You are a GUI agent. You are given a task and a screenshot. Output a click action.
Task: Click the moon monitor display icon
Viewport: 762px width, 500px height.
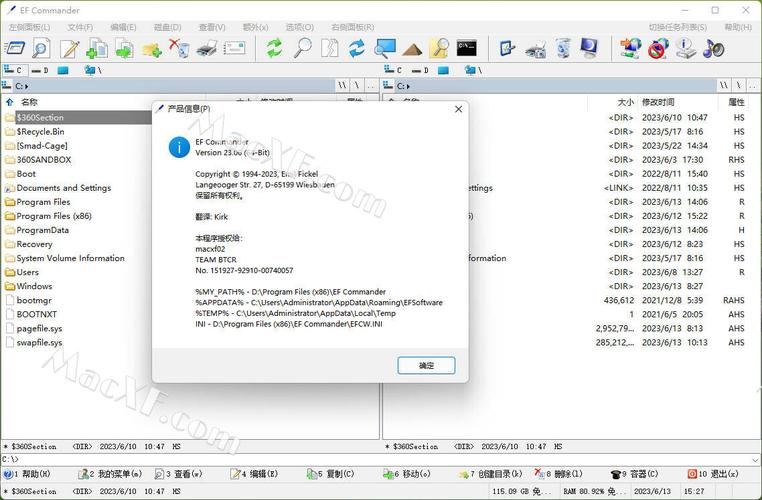point(589,49)
